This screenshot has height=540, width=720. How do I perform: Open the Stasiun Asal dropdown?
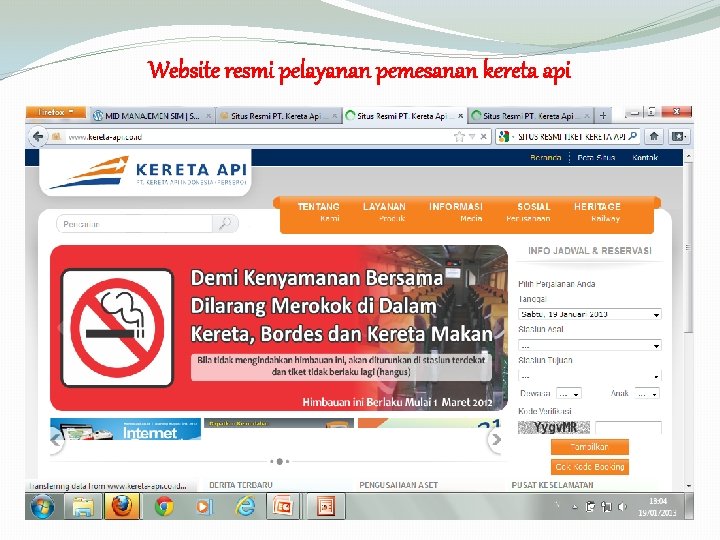point(590,345)
